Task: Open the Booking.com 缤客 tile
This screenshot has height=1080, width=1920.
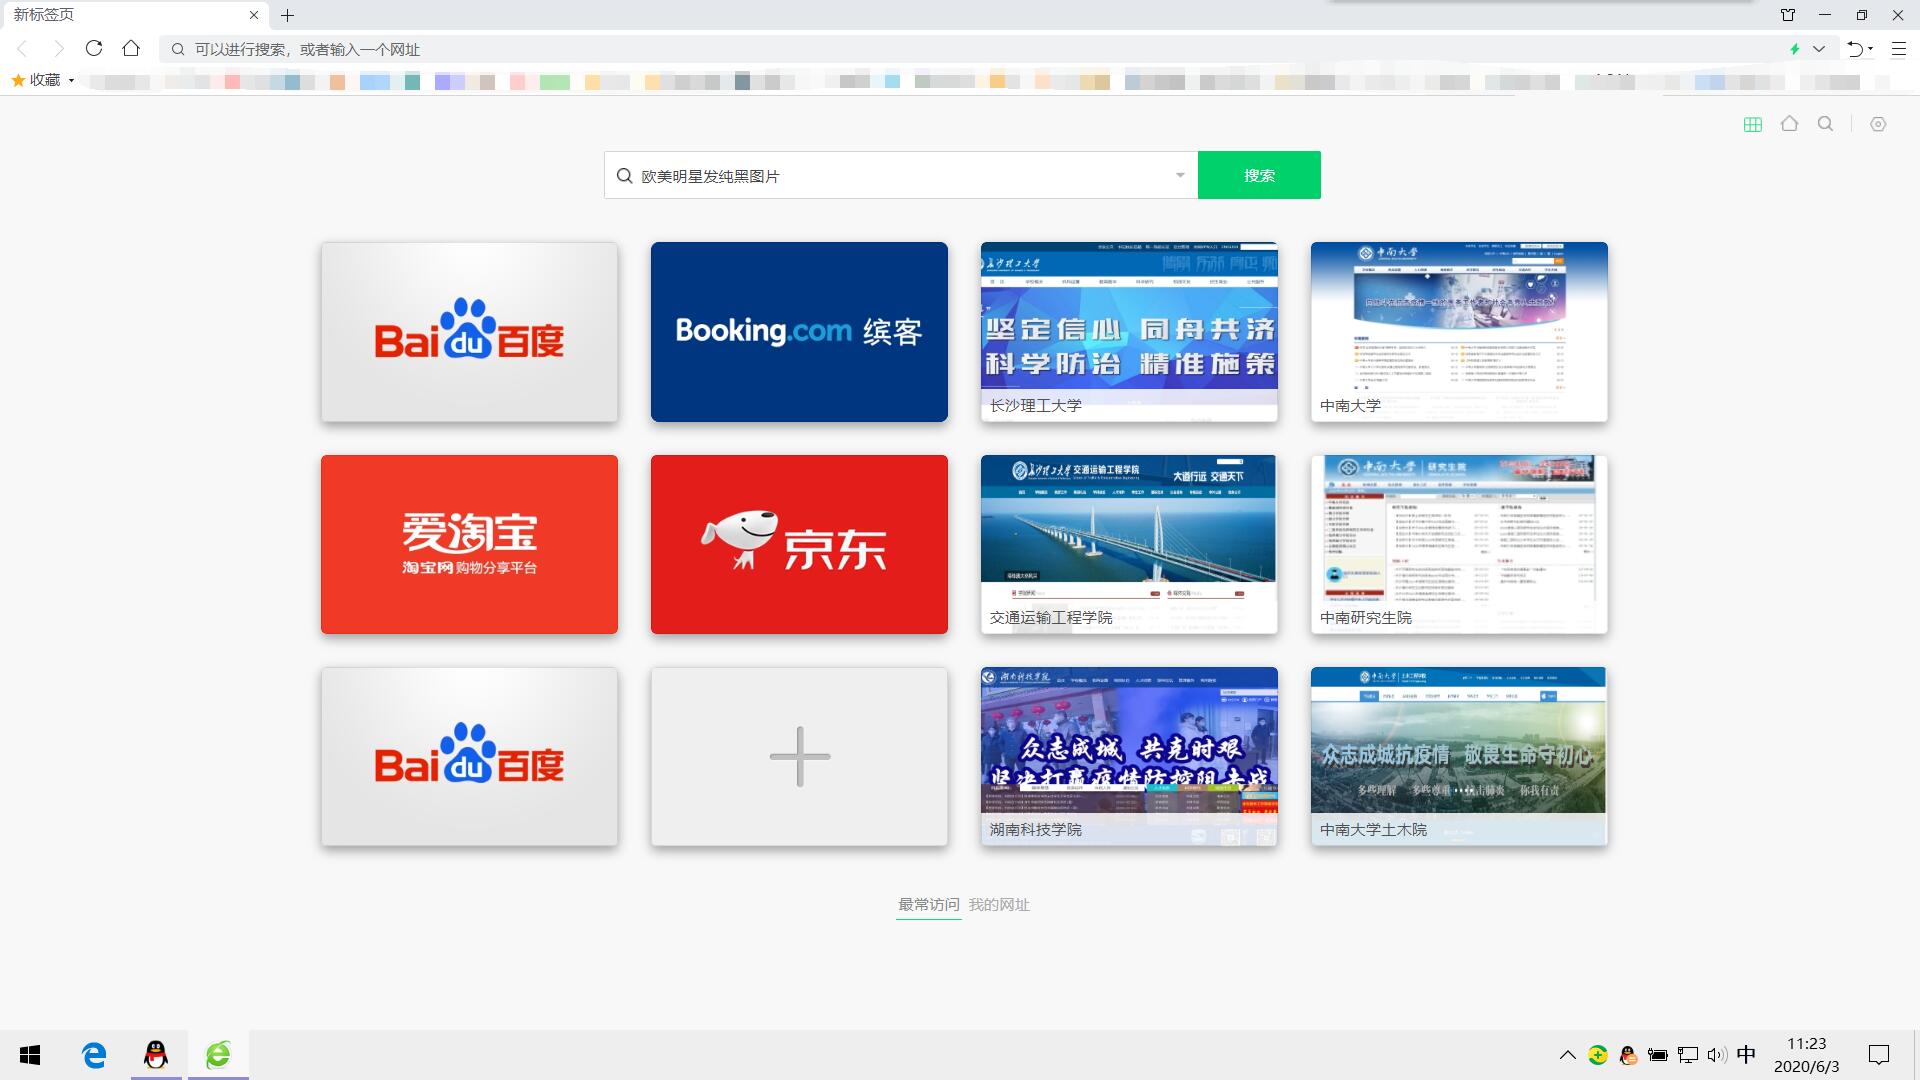Action: tap(799, 332)
